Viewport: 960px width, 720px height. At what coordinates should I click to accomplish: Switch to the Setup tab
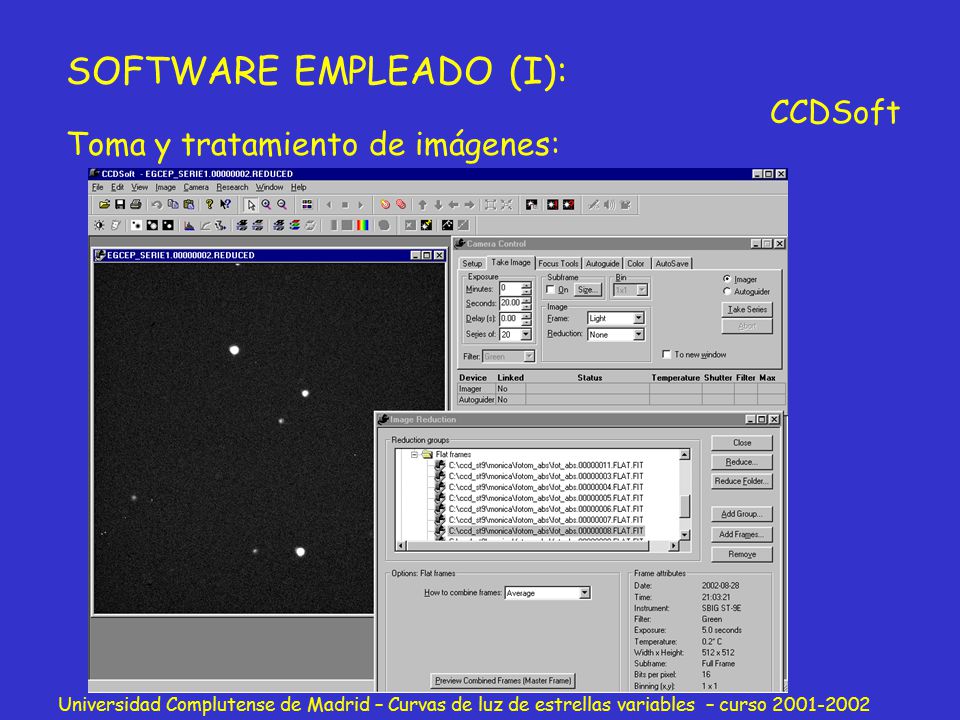472,263
